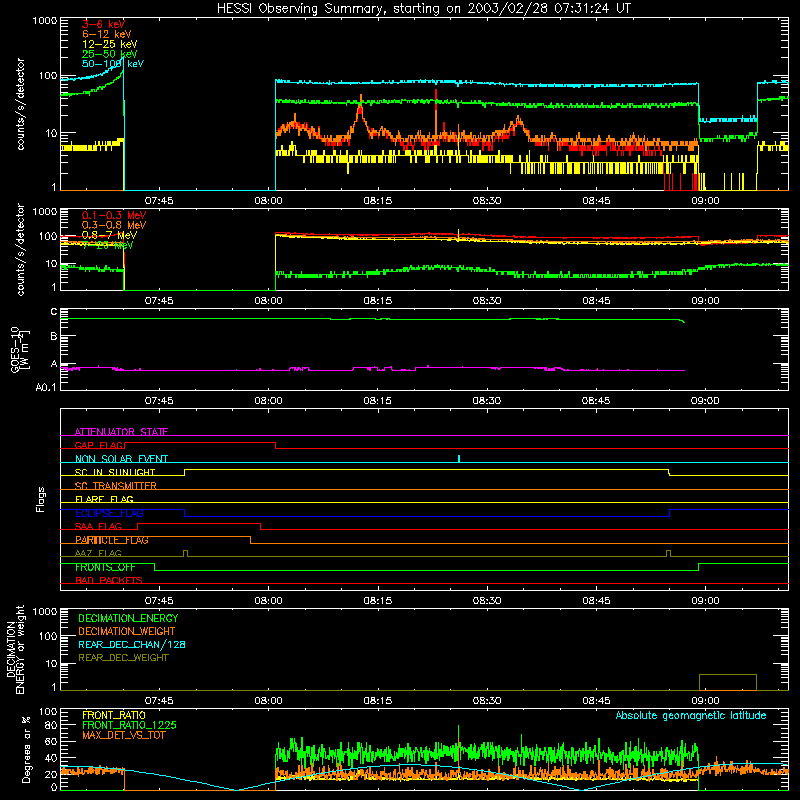Click the HESSI Observing Summary title
Screen dimensions: 800x800
(423, 9)
